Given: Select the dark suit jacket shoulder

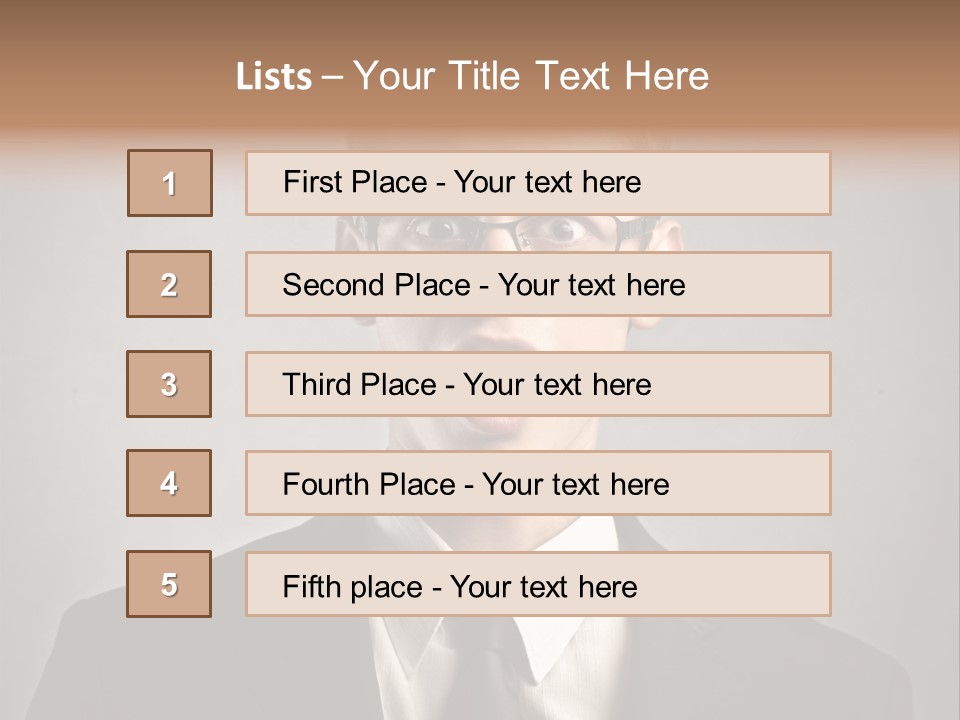Looking at the screenshot, I should coord(130,660).
